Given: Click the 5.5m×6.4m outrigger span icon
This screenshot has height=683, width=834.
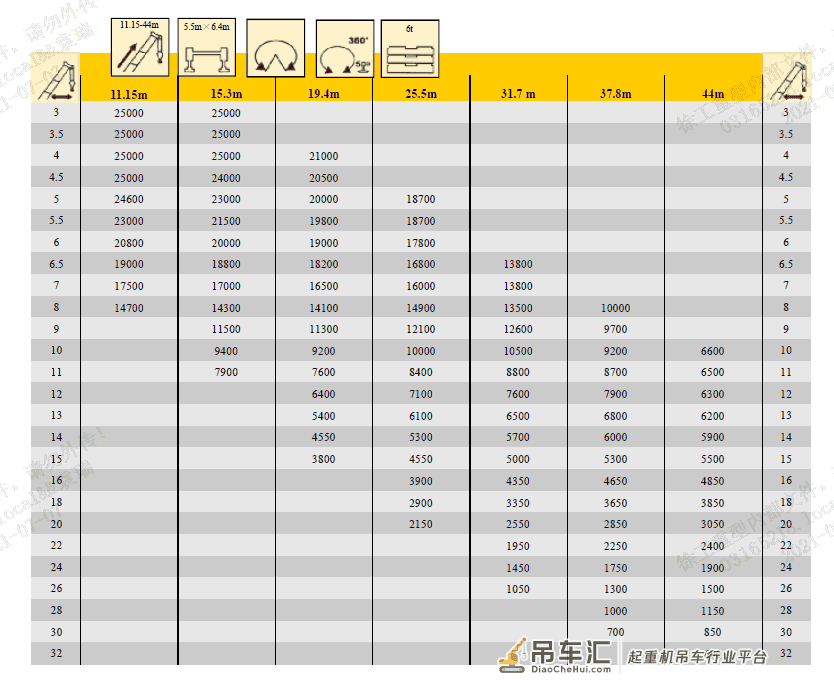Looking at the screenshot, I should coord(206,47).
